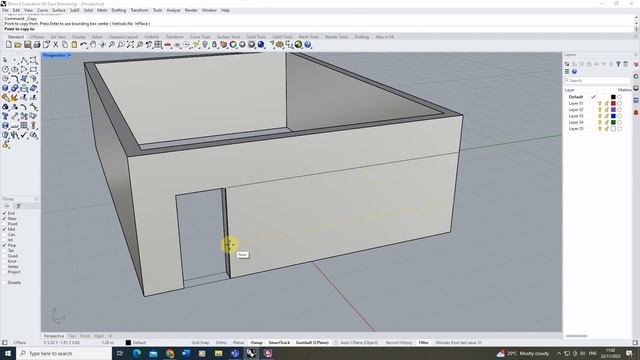Viewport: 640px width, 360px height.
Task: Enable the Cen osnap checkbox
Action: [x=4, y=234]
